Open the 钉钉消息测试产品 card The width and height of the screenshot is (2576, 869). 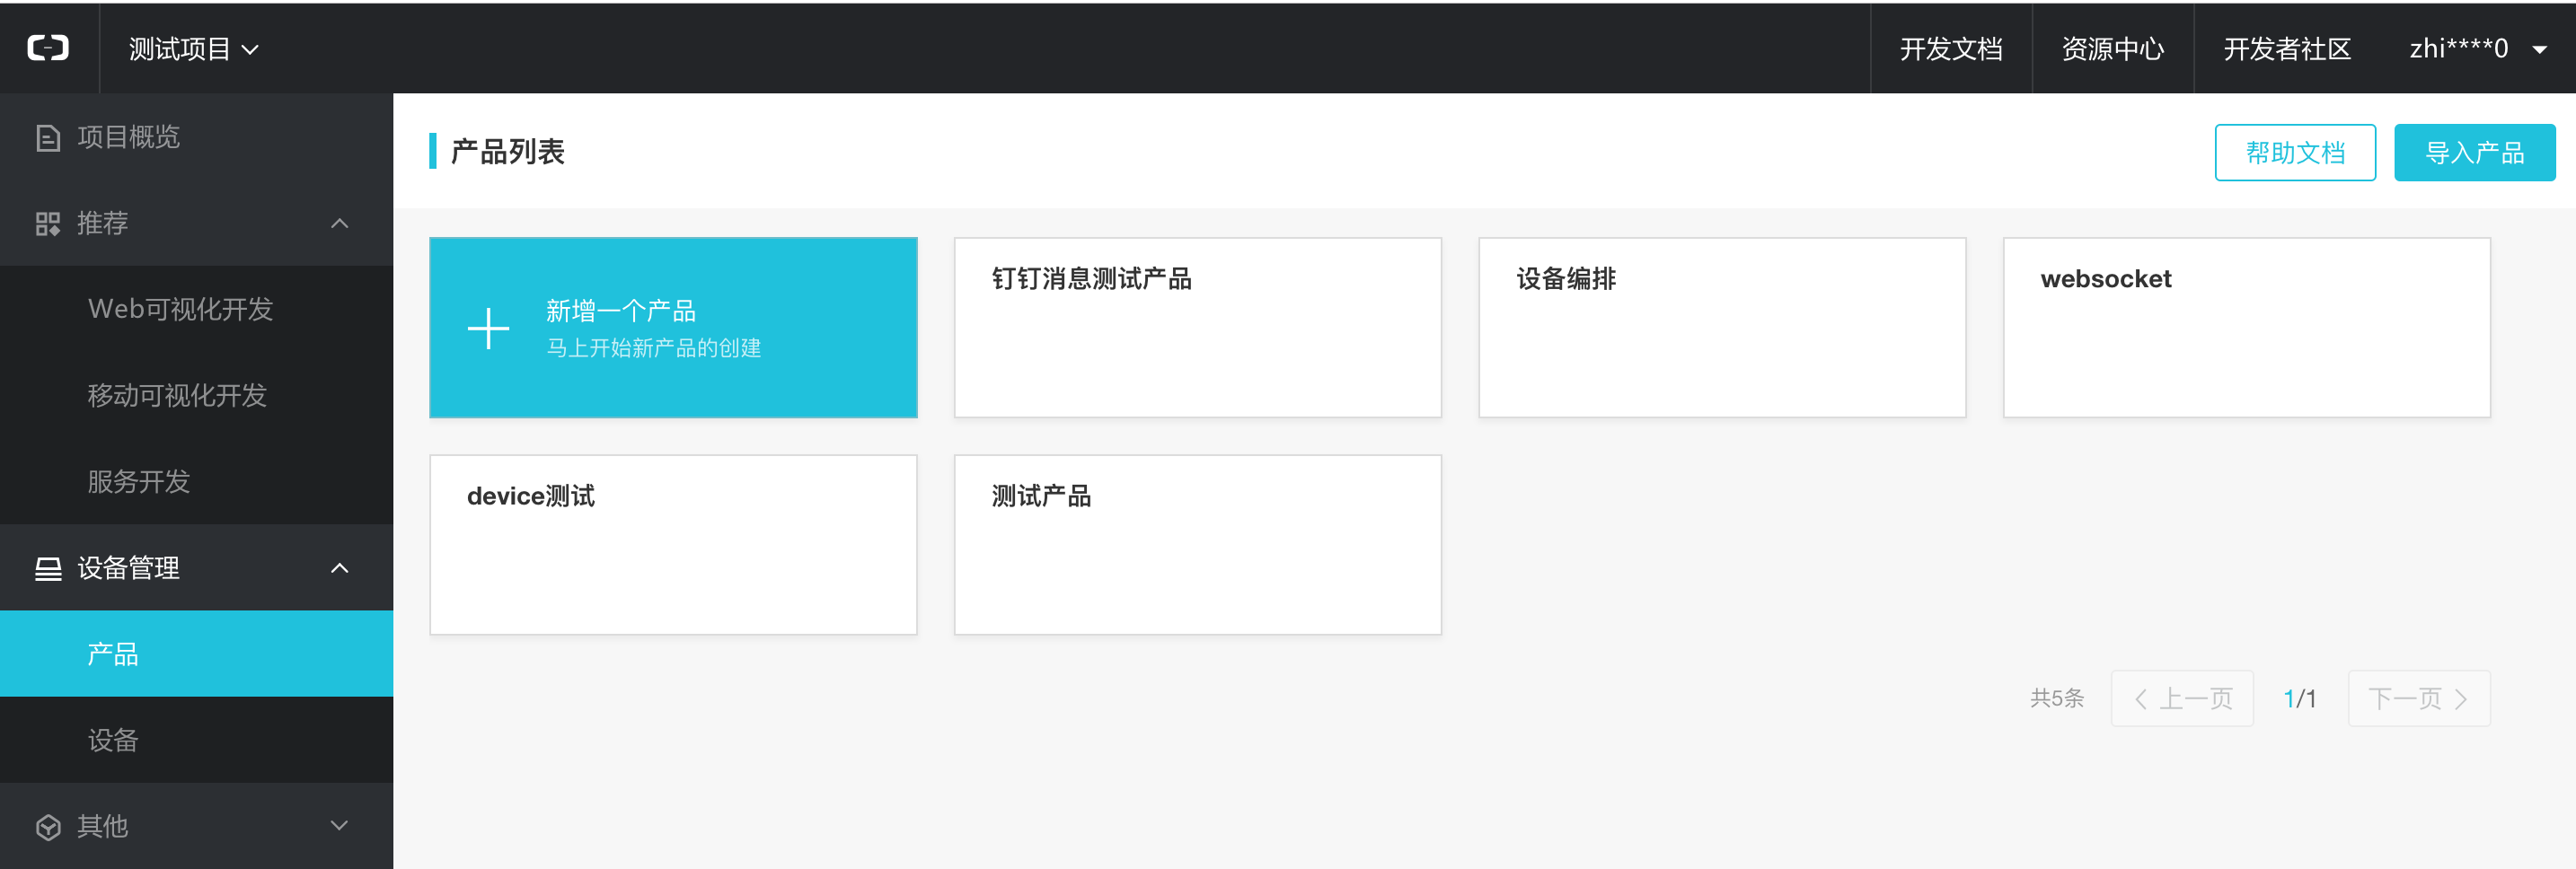(1197, 328)
